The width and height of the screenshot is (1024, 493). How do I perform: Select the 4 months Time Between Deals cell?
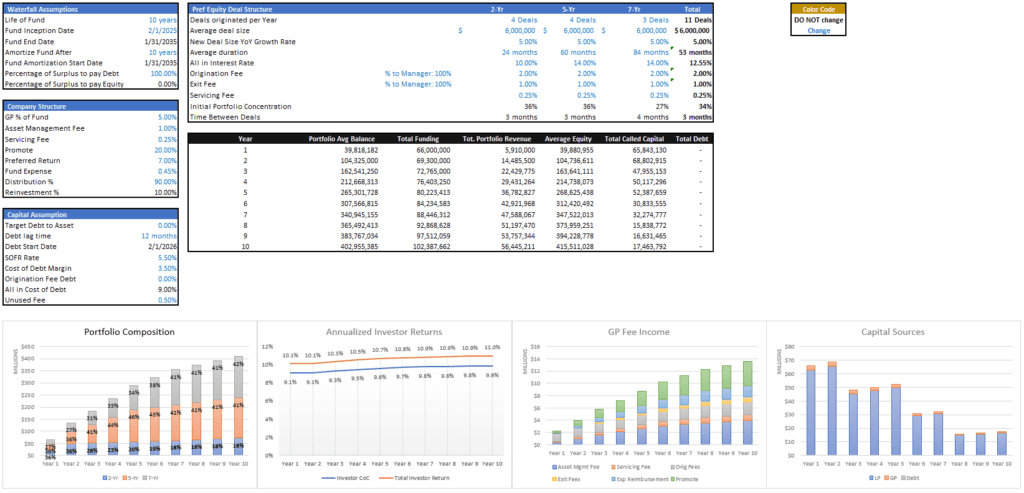[651, 117]
